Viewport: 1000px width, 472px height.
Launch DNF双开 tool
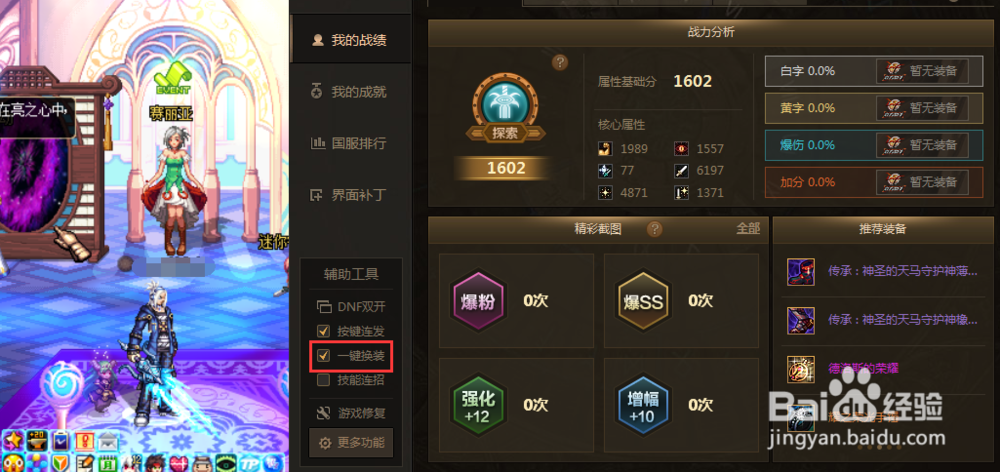pyautogui.click(x=351, y=307)
